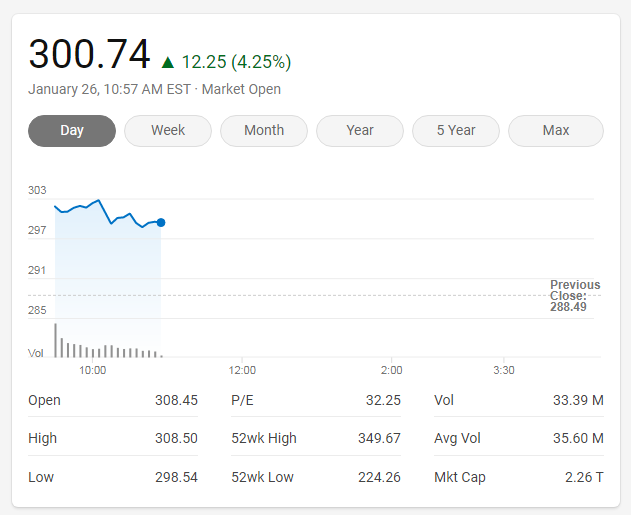Click the Mkt Cap value 2.26 T
Image resolution: width=631 pixels, height=515 pixels.
point(585,477)
